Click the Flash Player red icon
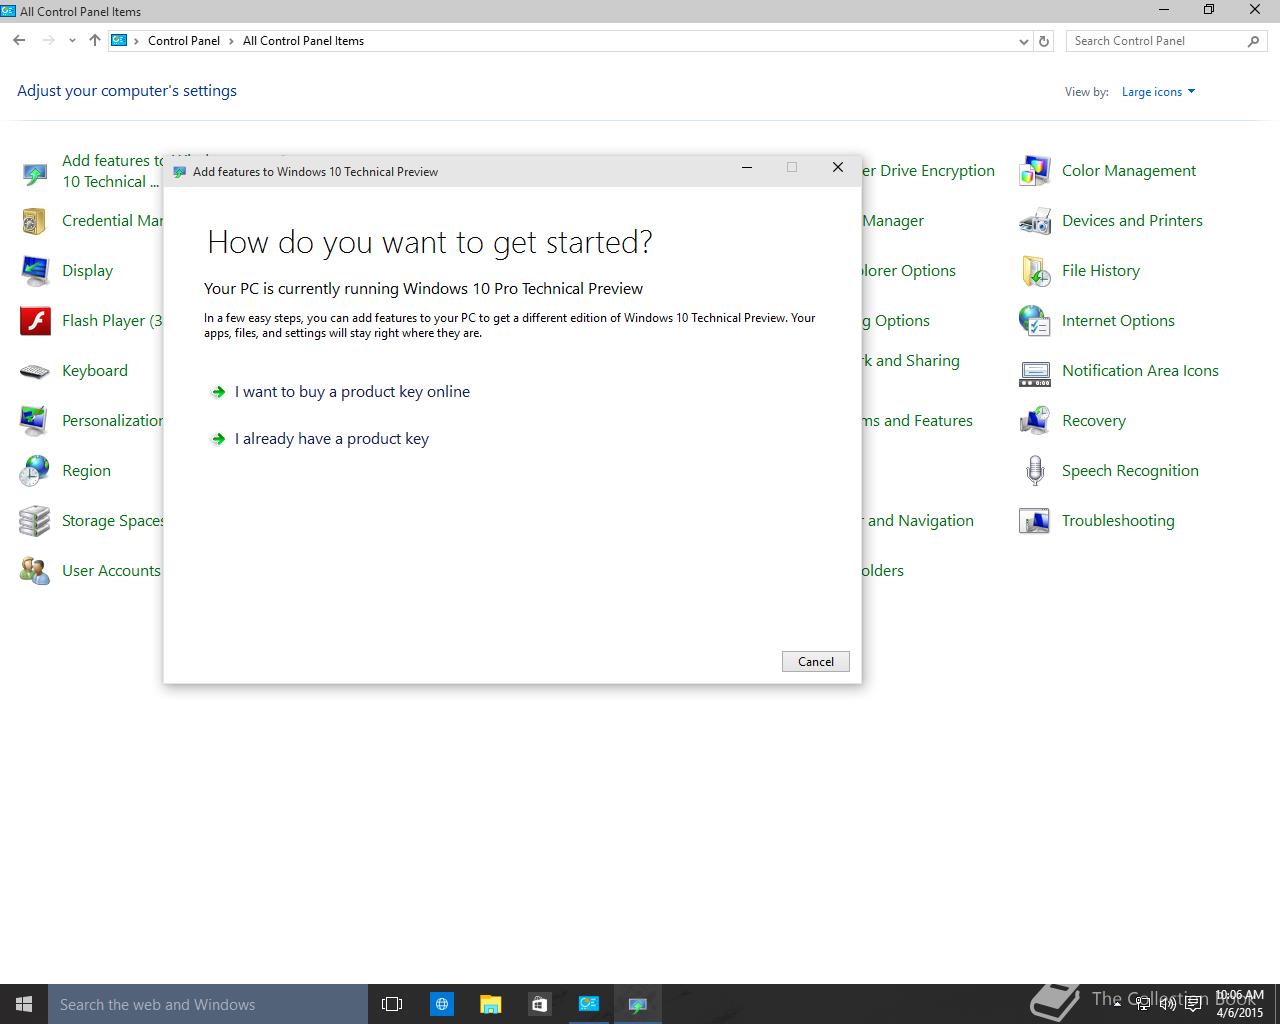1280x1024 pixels. pyautogui.click(x=35, y=321)
